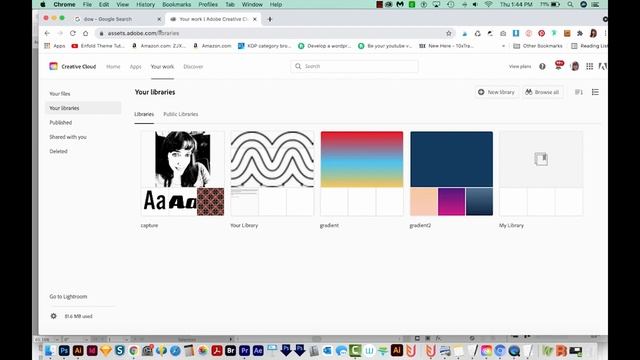Image resolution: width=640 pixels, height=360 pixels.
Task: Open the Bookmarks menu
Action: (176, 4)
